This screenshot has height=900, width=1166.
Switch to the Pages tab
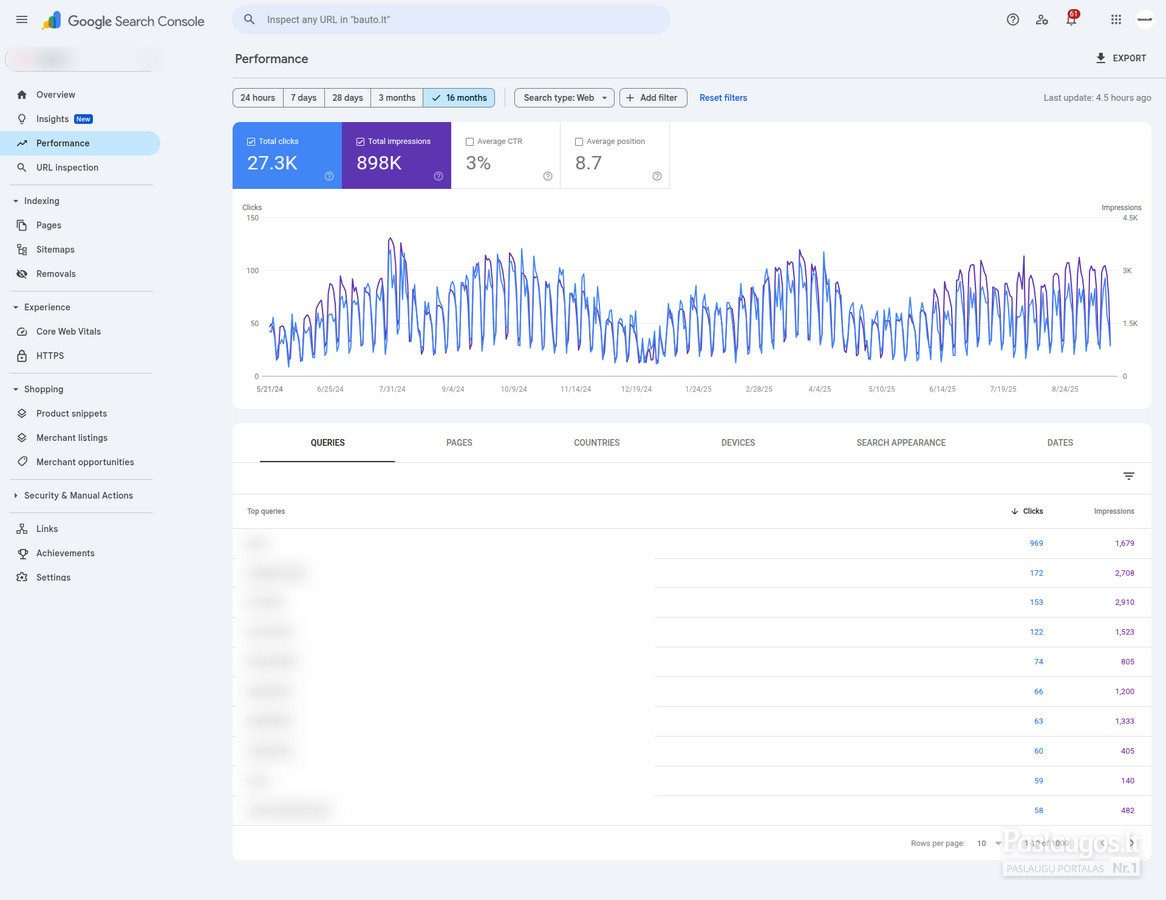(x=459, y=443)
